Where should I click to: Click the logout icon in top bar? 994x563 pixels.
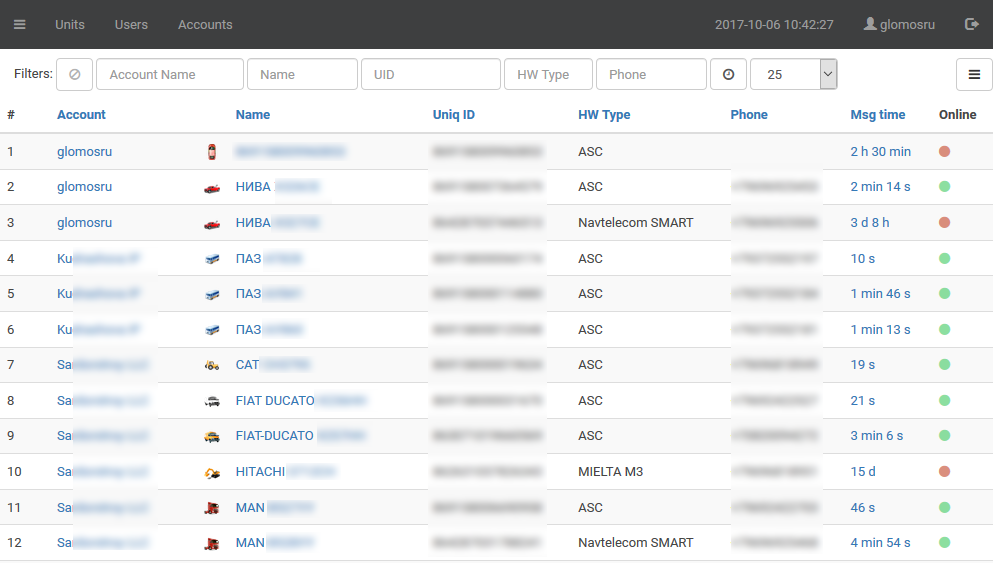[x=971, y=24]
